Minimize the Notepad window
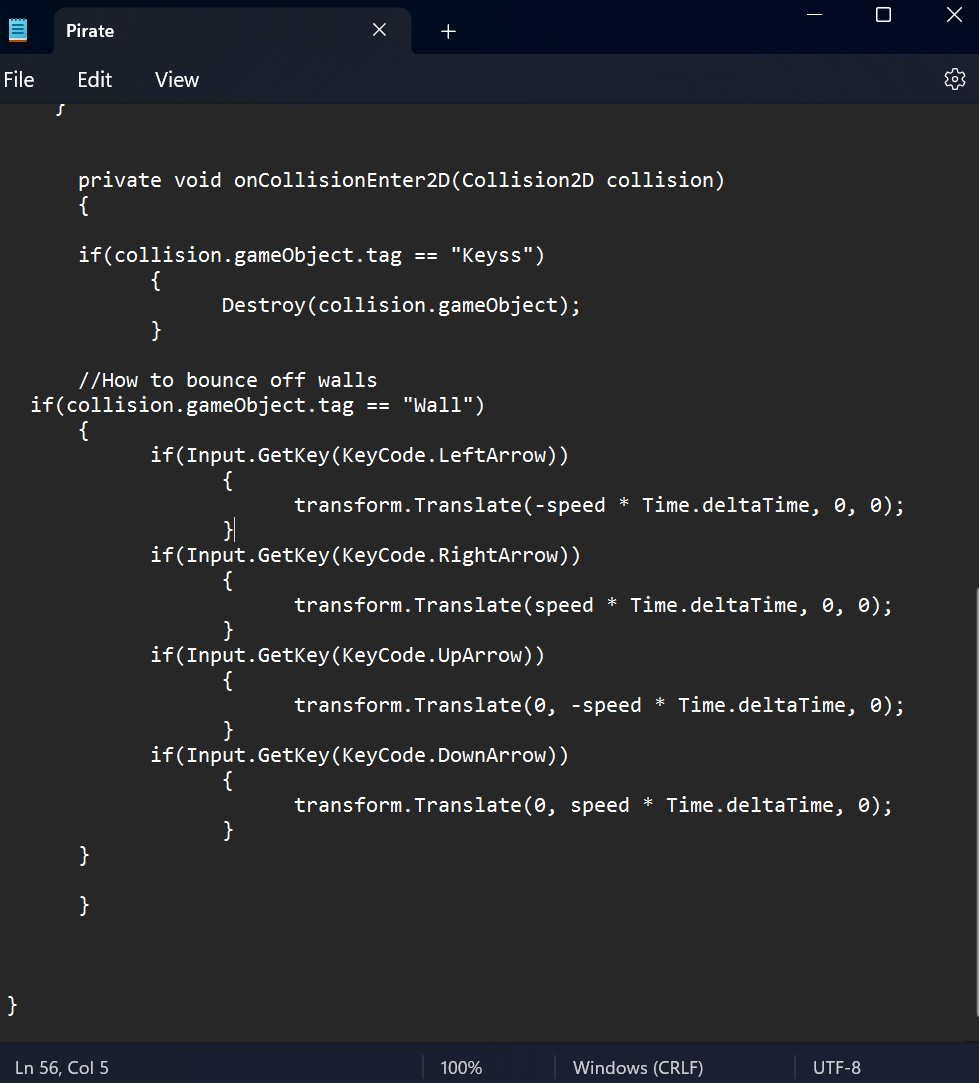 pyautogui.click(x=815, y=15)
